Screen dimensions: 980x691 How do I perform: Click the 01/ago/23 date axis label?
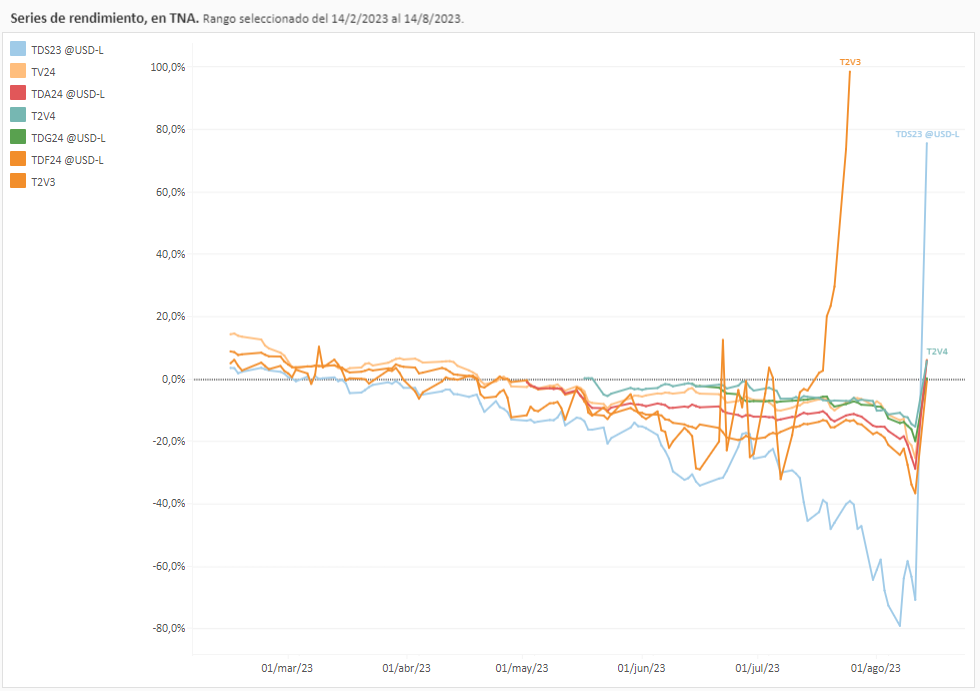tap(876, 668)
